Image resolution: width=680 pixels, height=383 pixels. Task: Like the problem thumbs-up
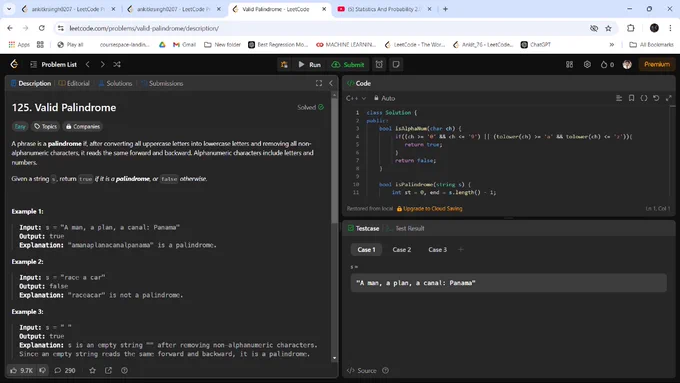[21, 370]
